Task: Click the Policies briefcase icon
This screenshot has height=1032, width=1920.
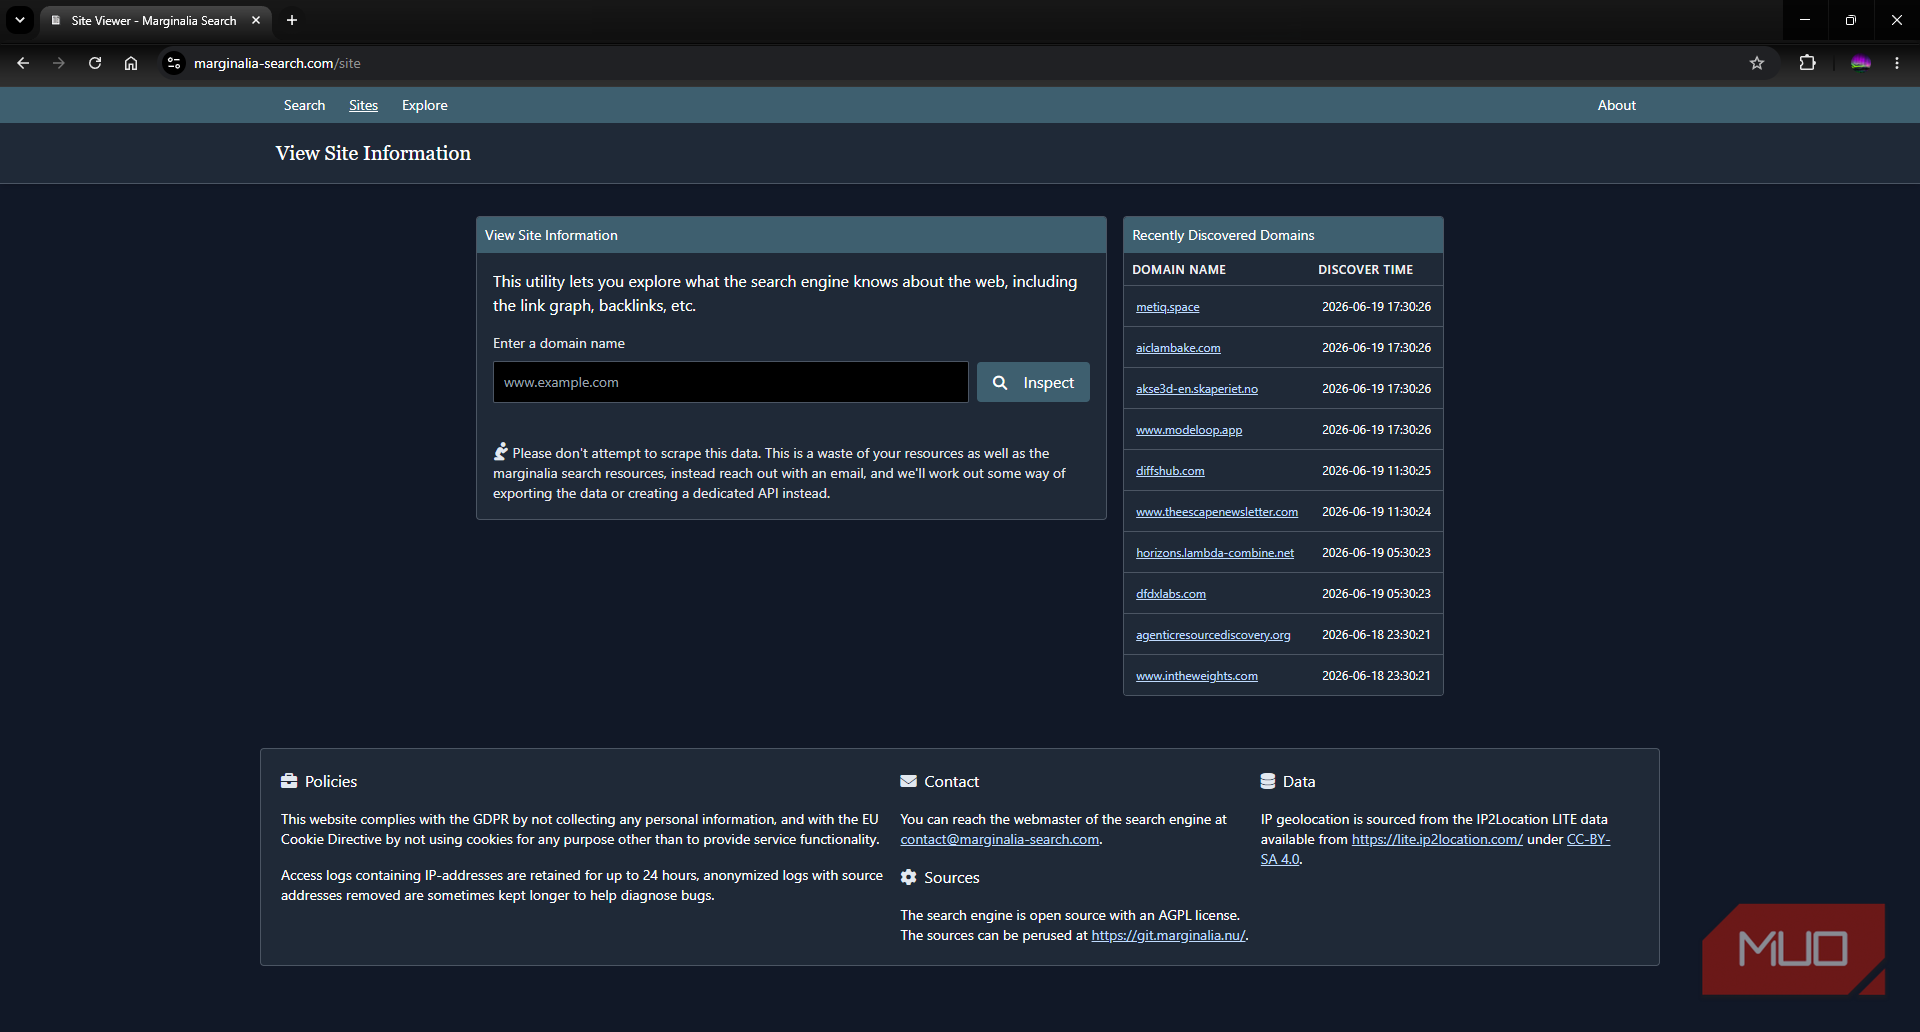Action: click(x=289, y=781)
